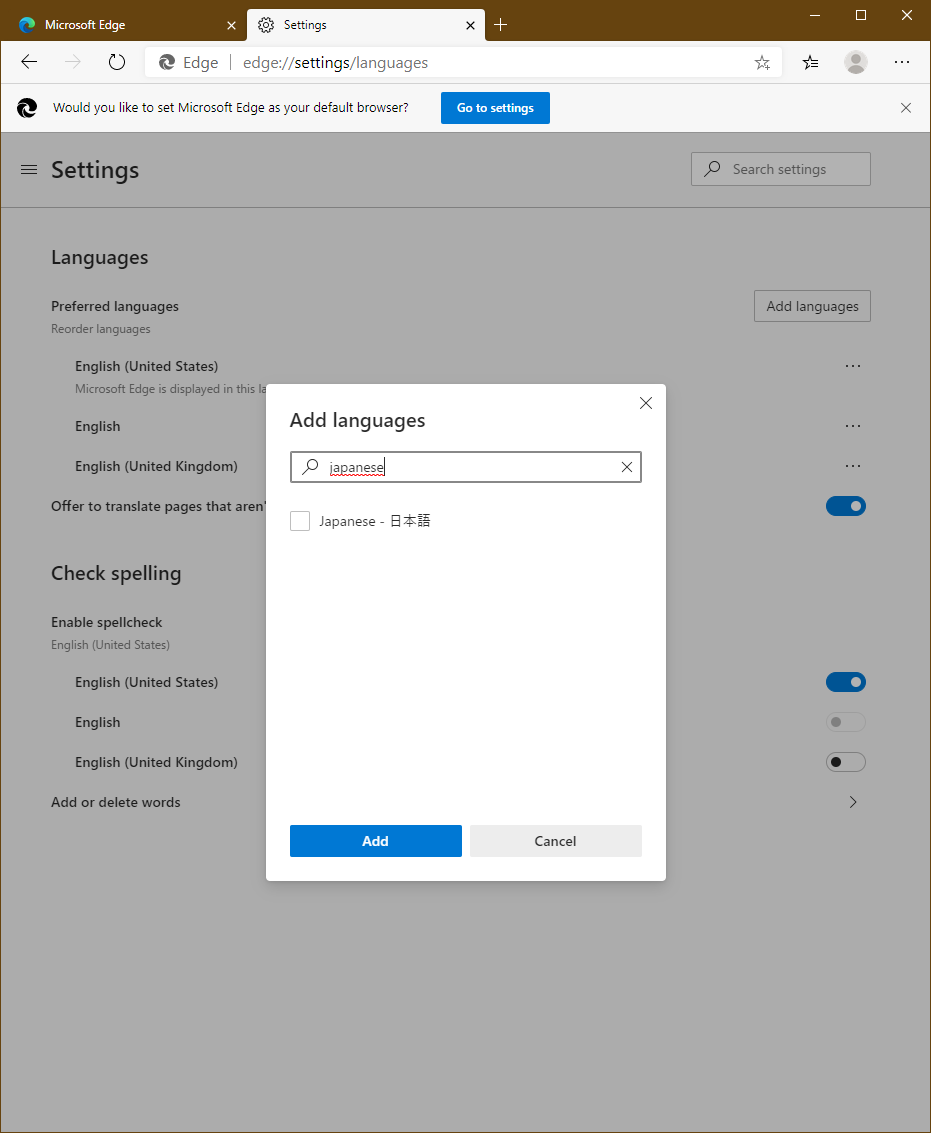The height and width of the screenshot is (1133, 931).
Task: Toggle spellcheck for English
Action: [x=846, y=722]
